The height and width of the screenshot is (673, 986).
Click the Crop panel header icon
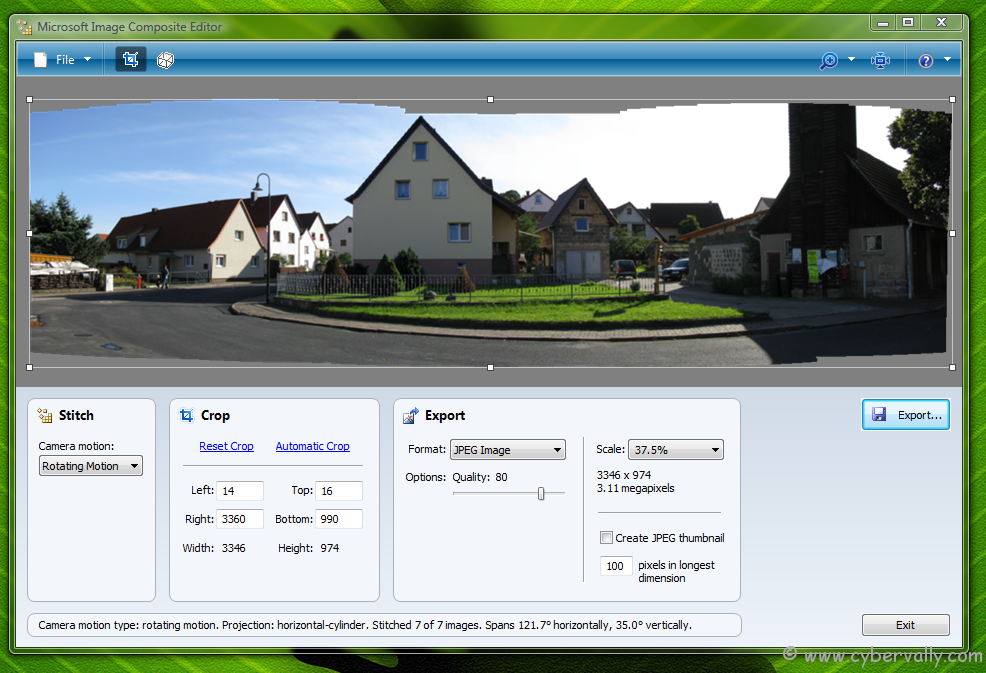[187, 415]
